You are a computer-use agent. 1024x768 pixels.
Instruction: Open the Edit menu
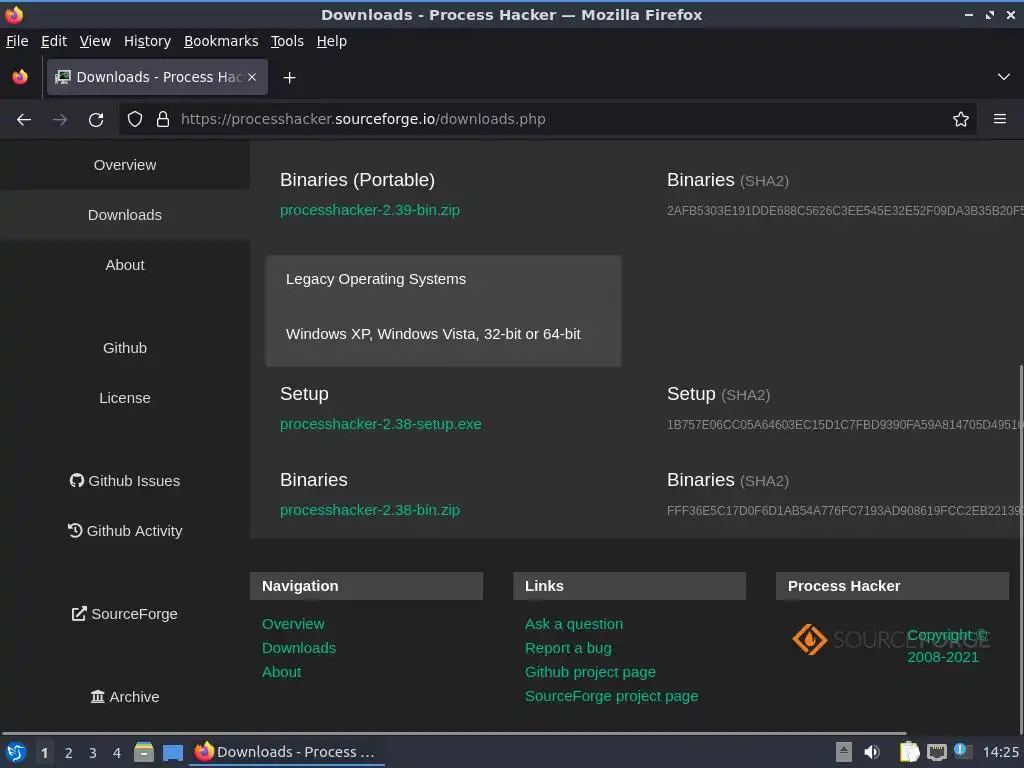point(54,41)
